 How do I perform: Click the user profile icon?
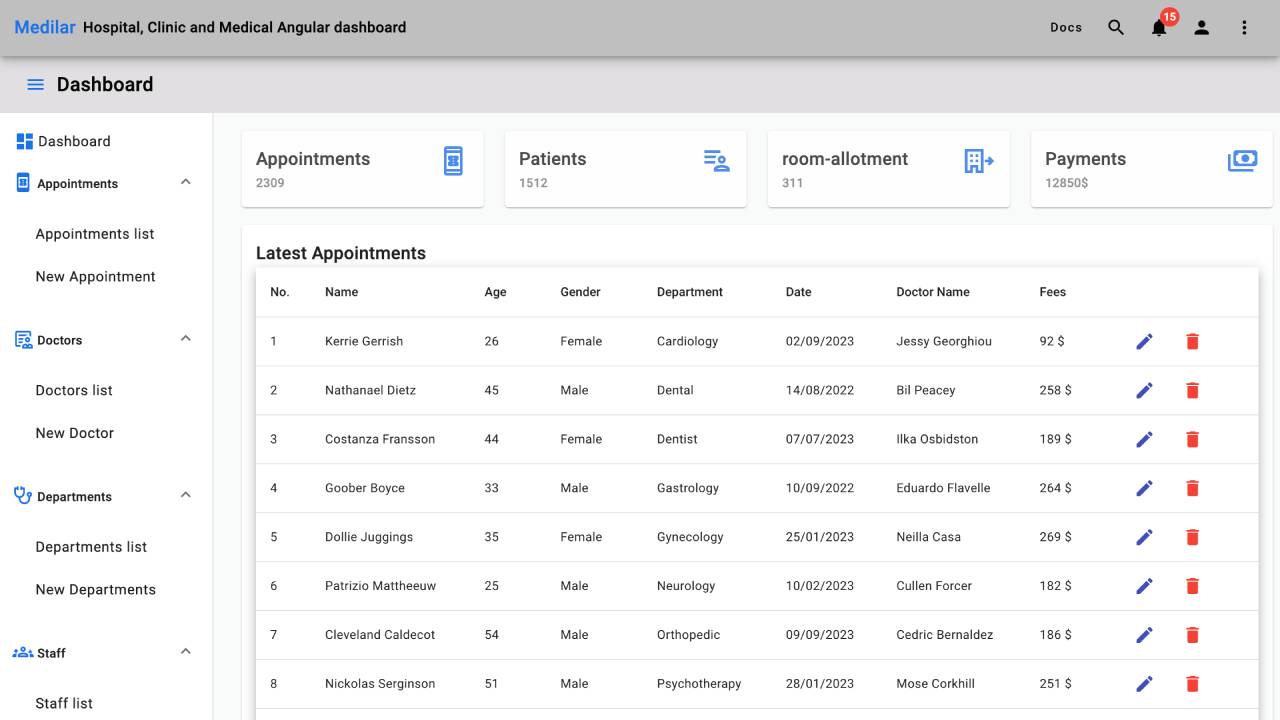[x=1202, y=27]
